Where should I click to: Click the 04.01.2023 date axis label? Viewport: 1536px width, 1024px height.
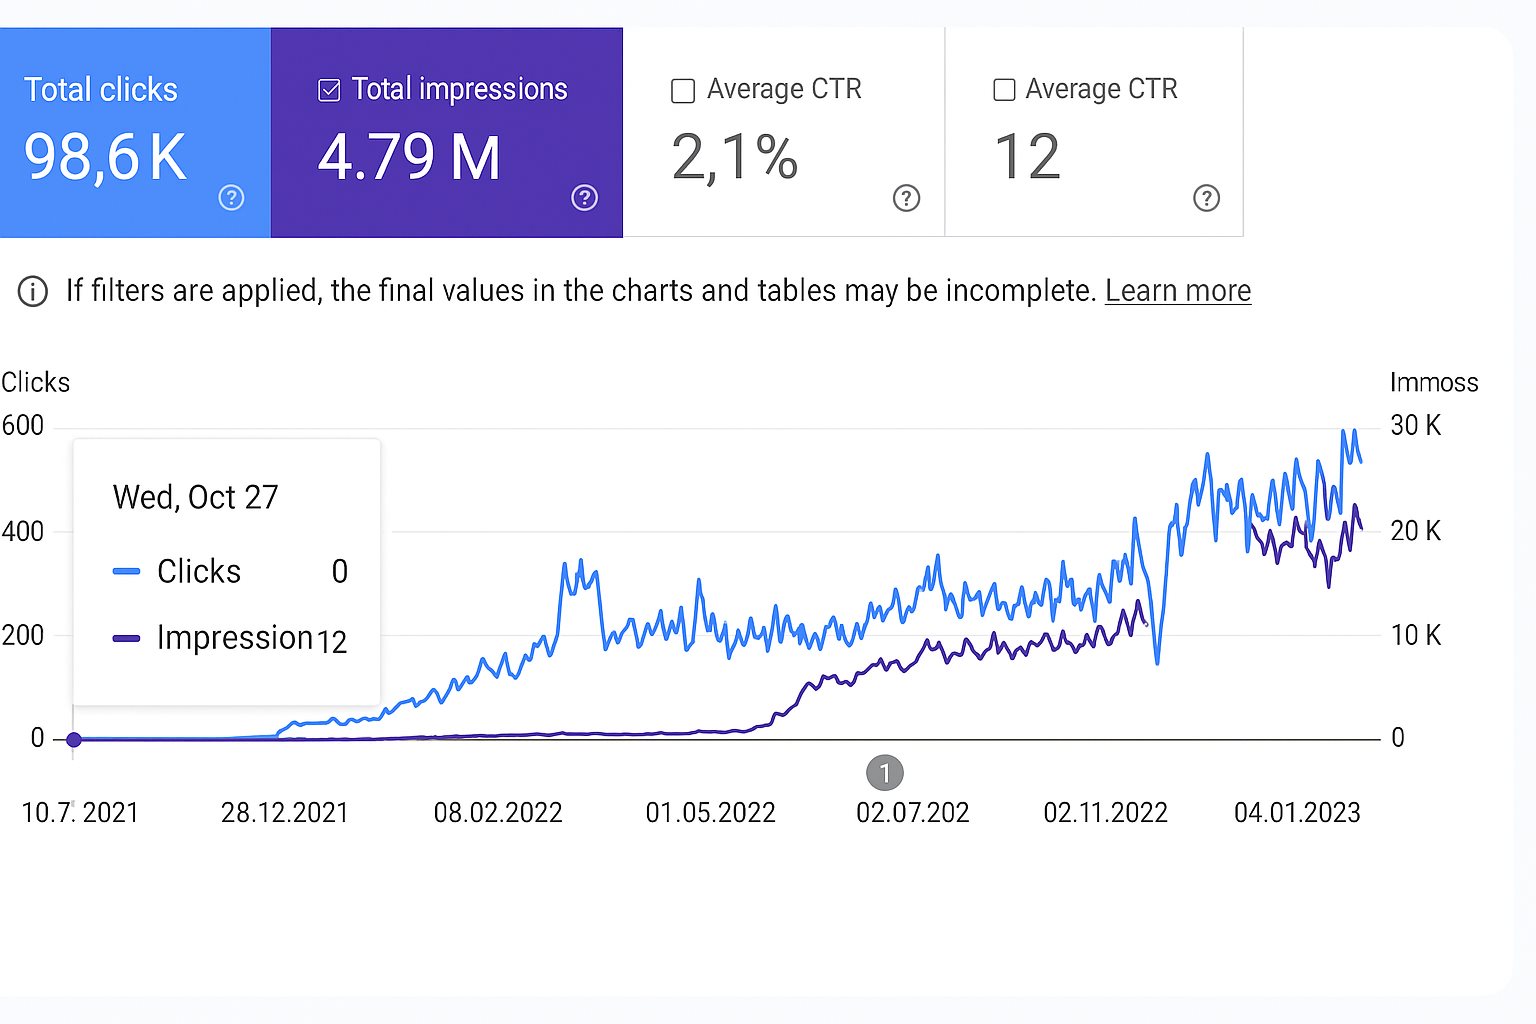coord(1296,813)
